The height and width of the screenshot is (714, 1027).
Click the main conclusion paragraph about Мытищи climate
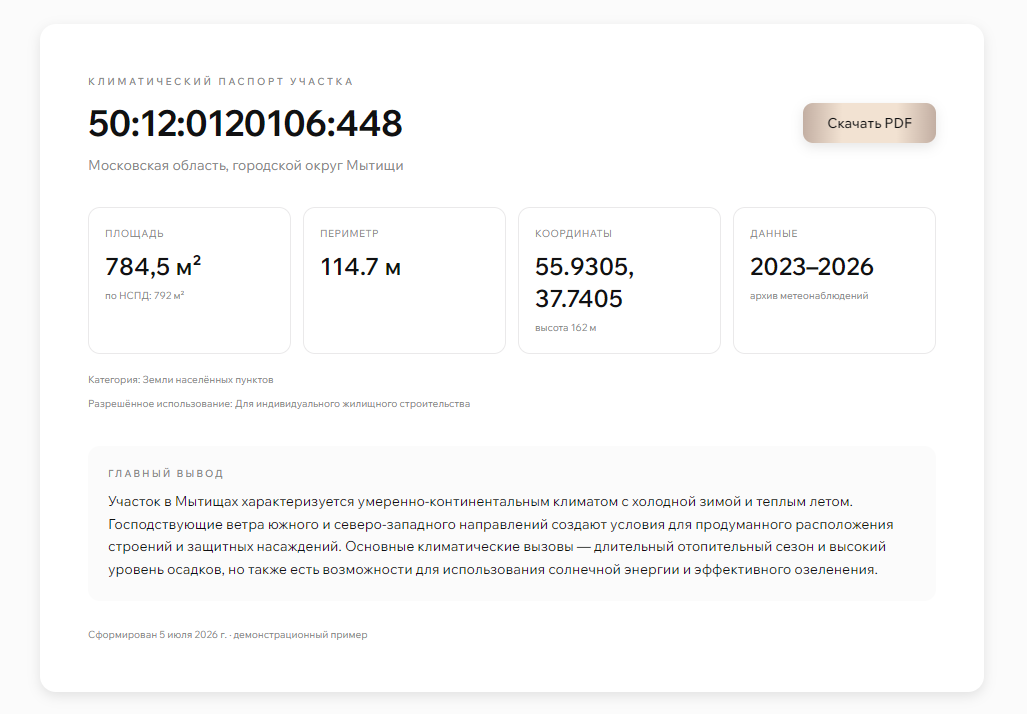click(x=501, y=535)
